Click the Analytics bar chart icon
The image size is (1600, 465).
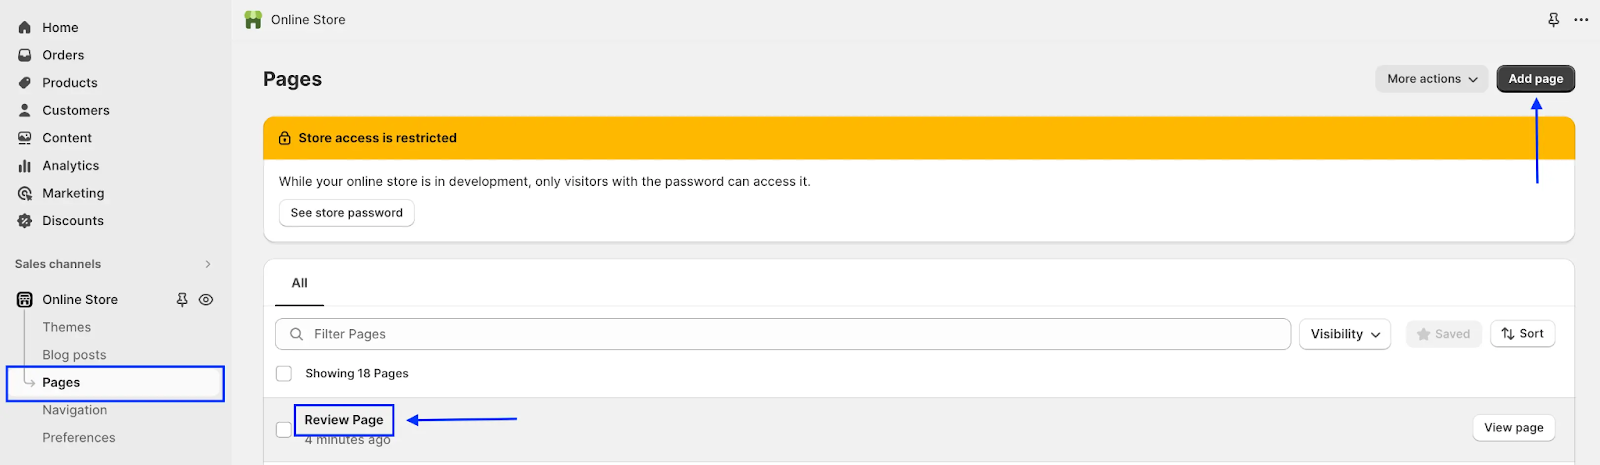coord(25,166)
